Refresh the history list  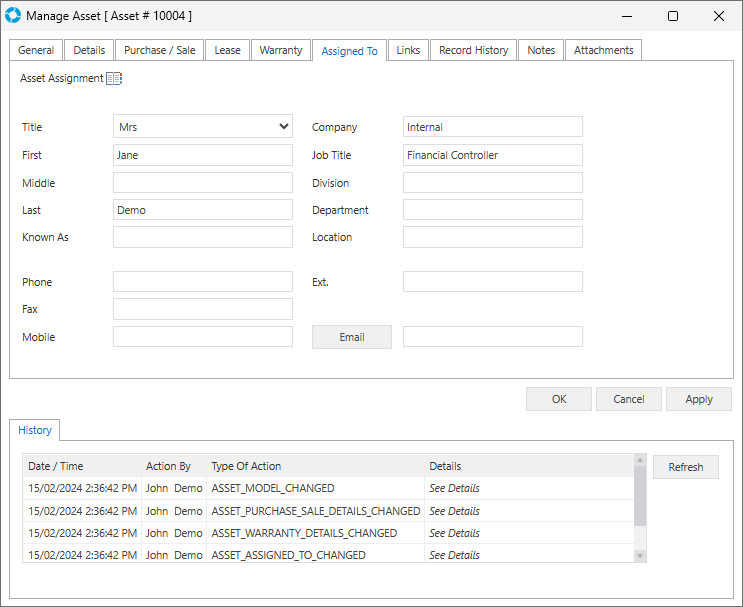point(685,467)
